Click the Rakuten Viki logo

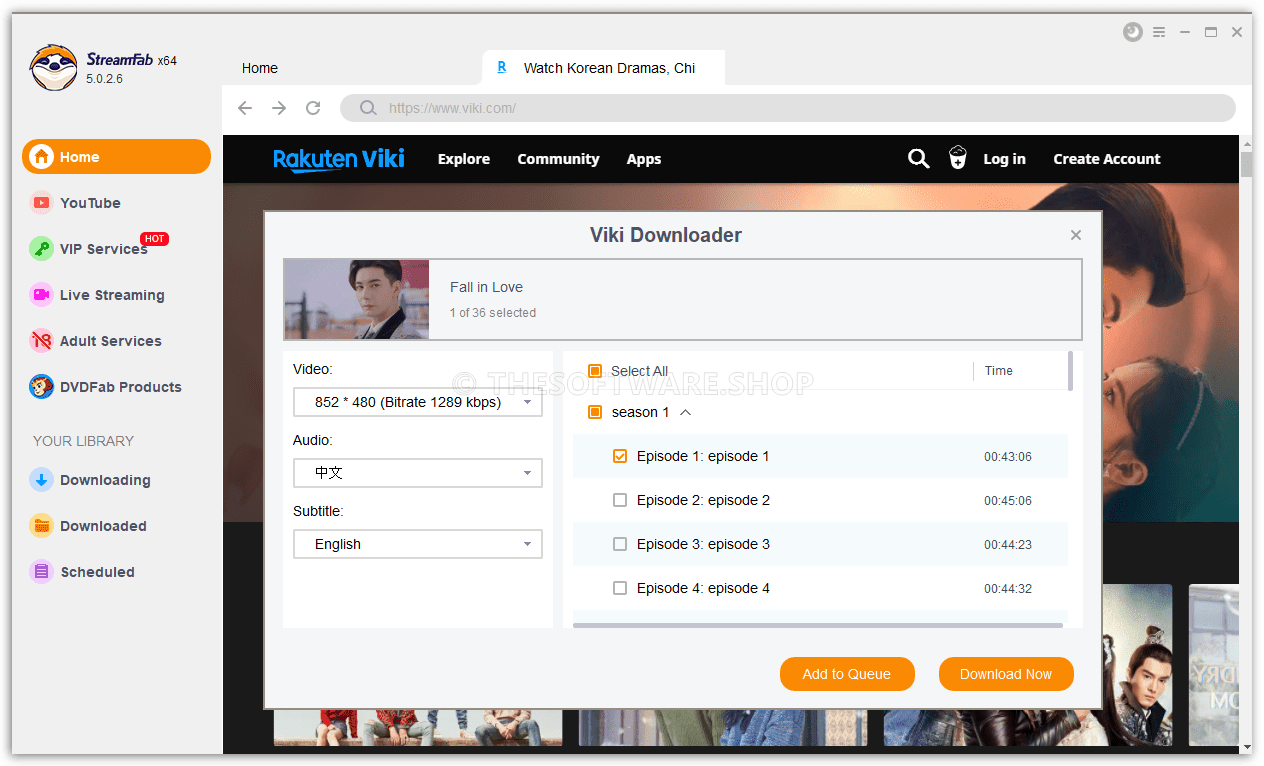coord(339,159)
